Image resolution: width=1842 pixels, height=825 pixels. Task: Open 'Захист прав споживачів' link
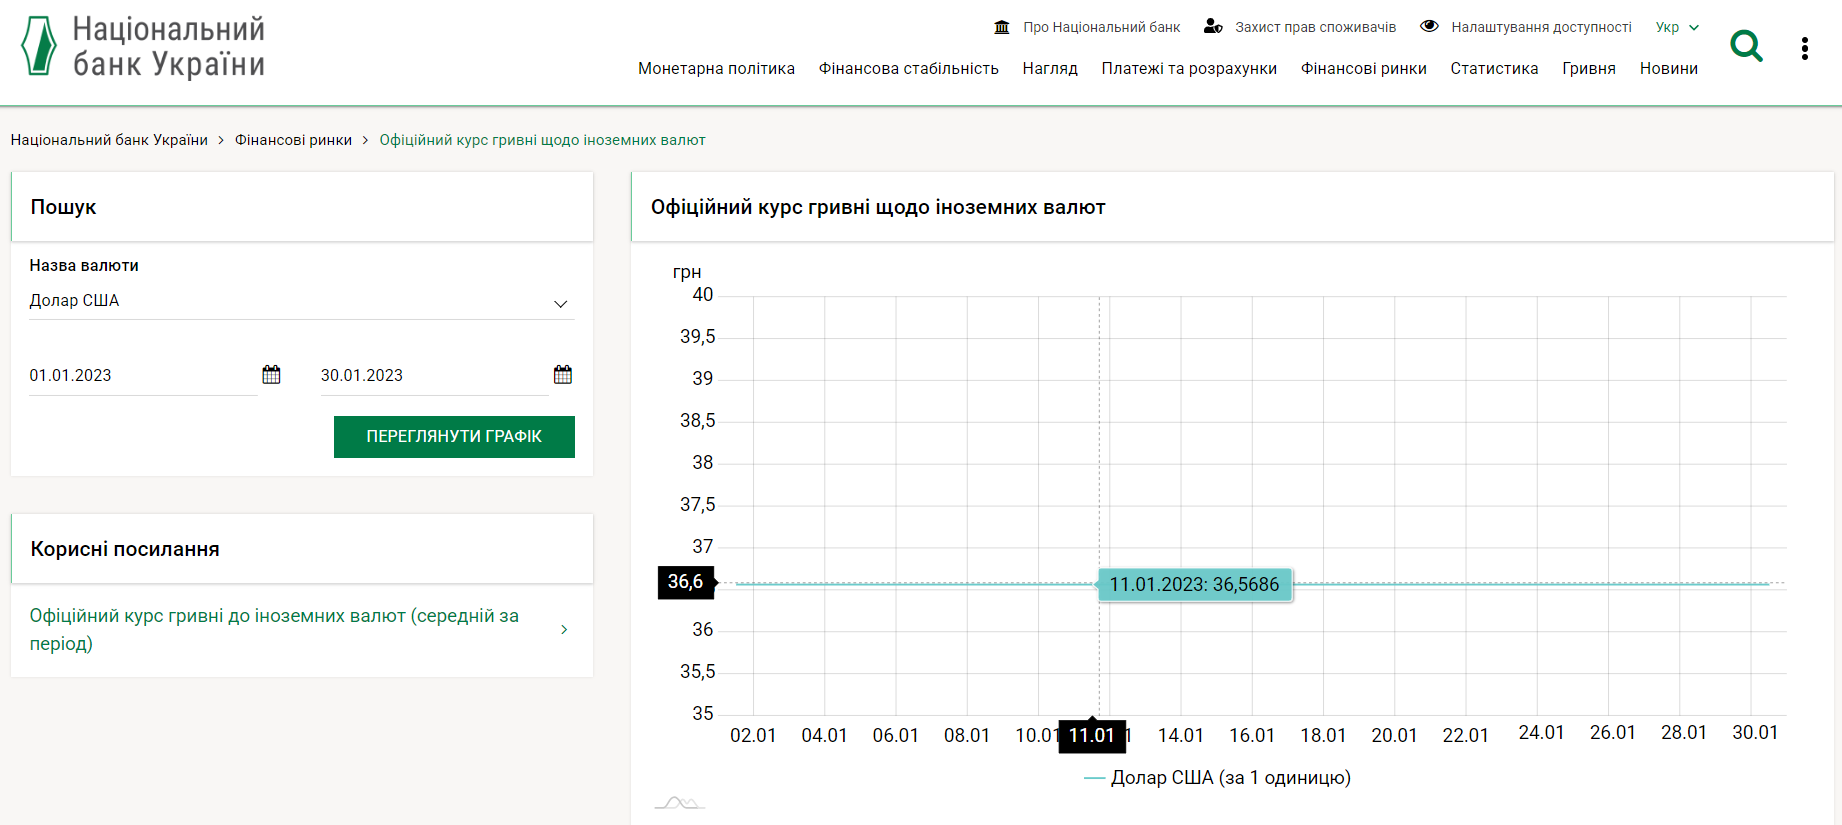(x=1315, y=27)
